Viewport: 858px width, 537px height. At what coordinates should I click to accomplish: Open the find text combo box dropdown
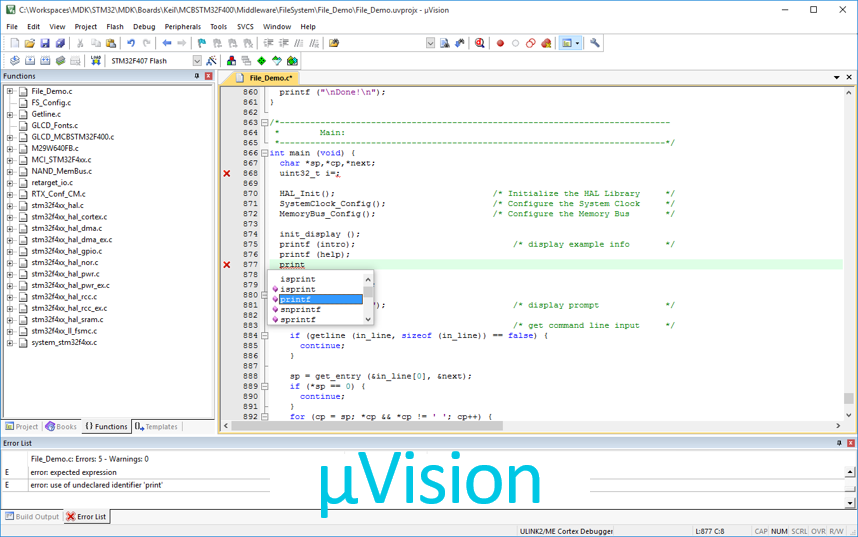coord(431,43)
